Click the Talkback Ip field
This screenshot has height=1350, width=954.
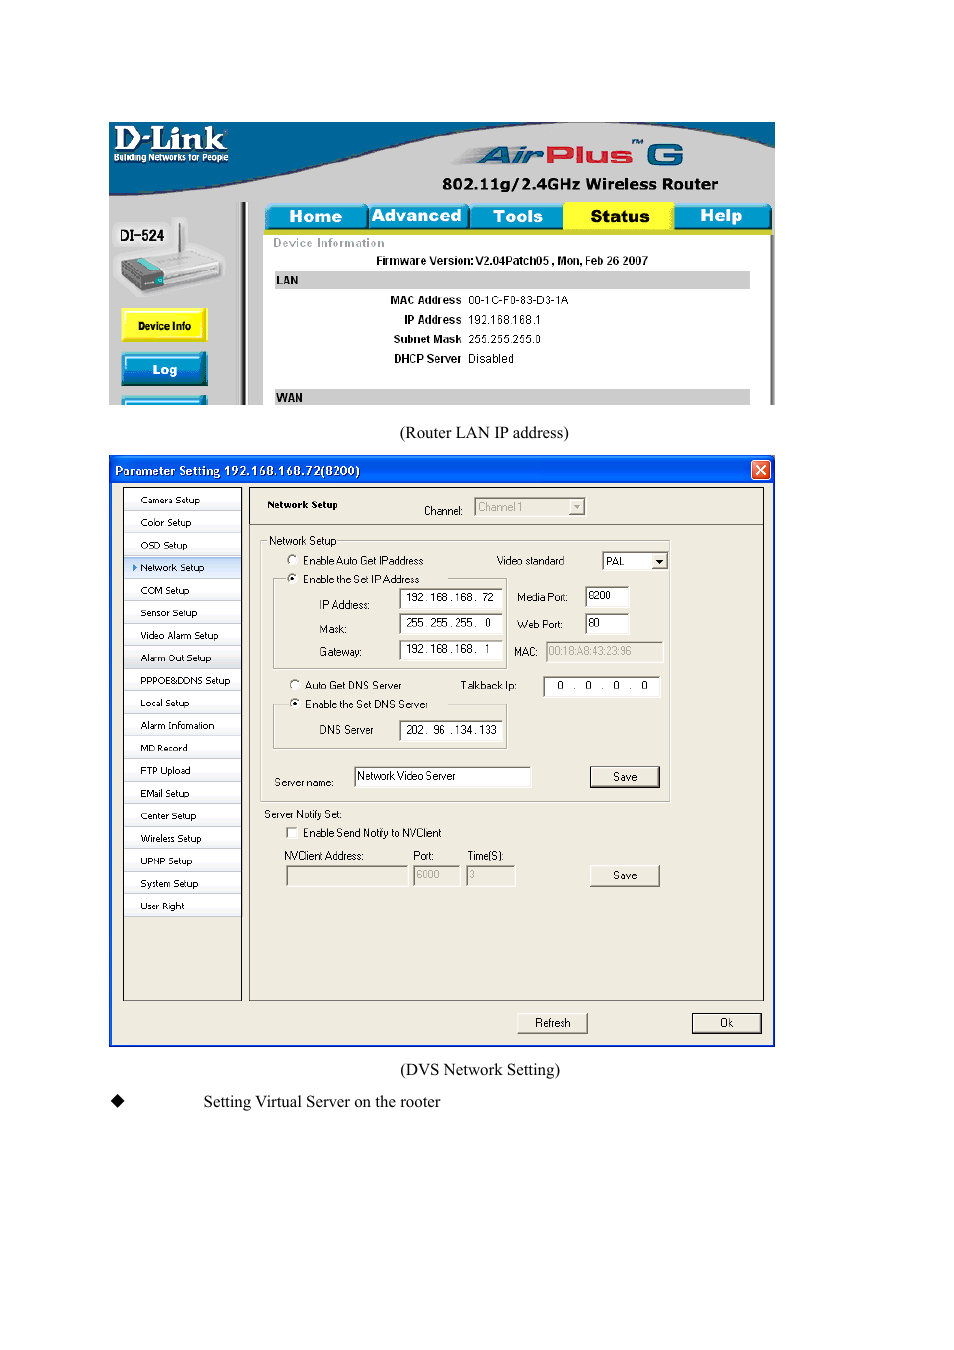(x=602, y=686)
